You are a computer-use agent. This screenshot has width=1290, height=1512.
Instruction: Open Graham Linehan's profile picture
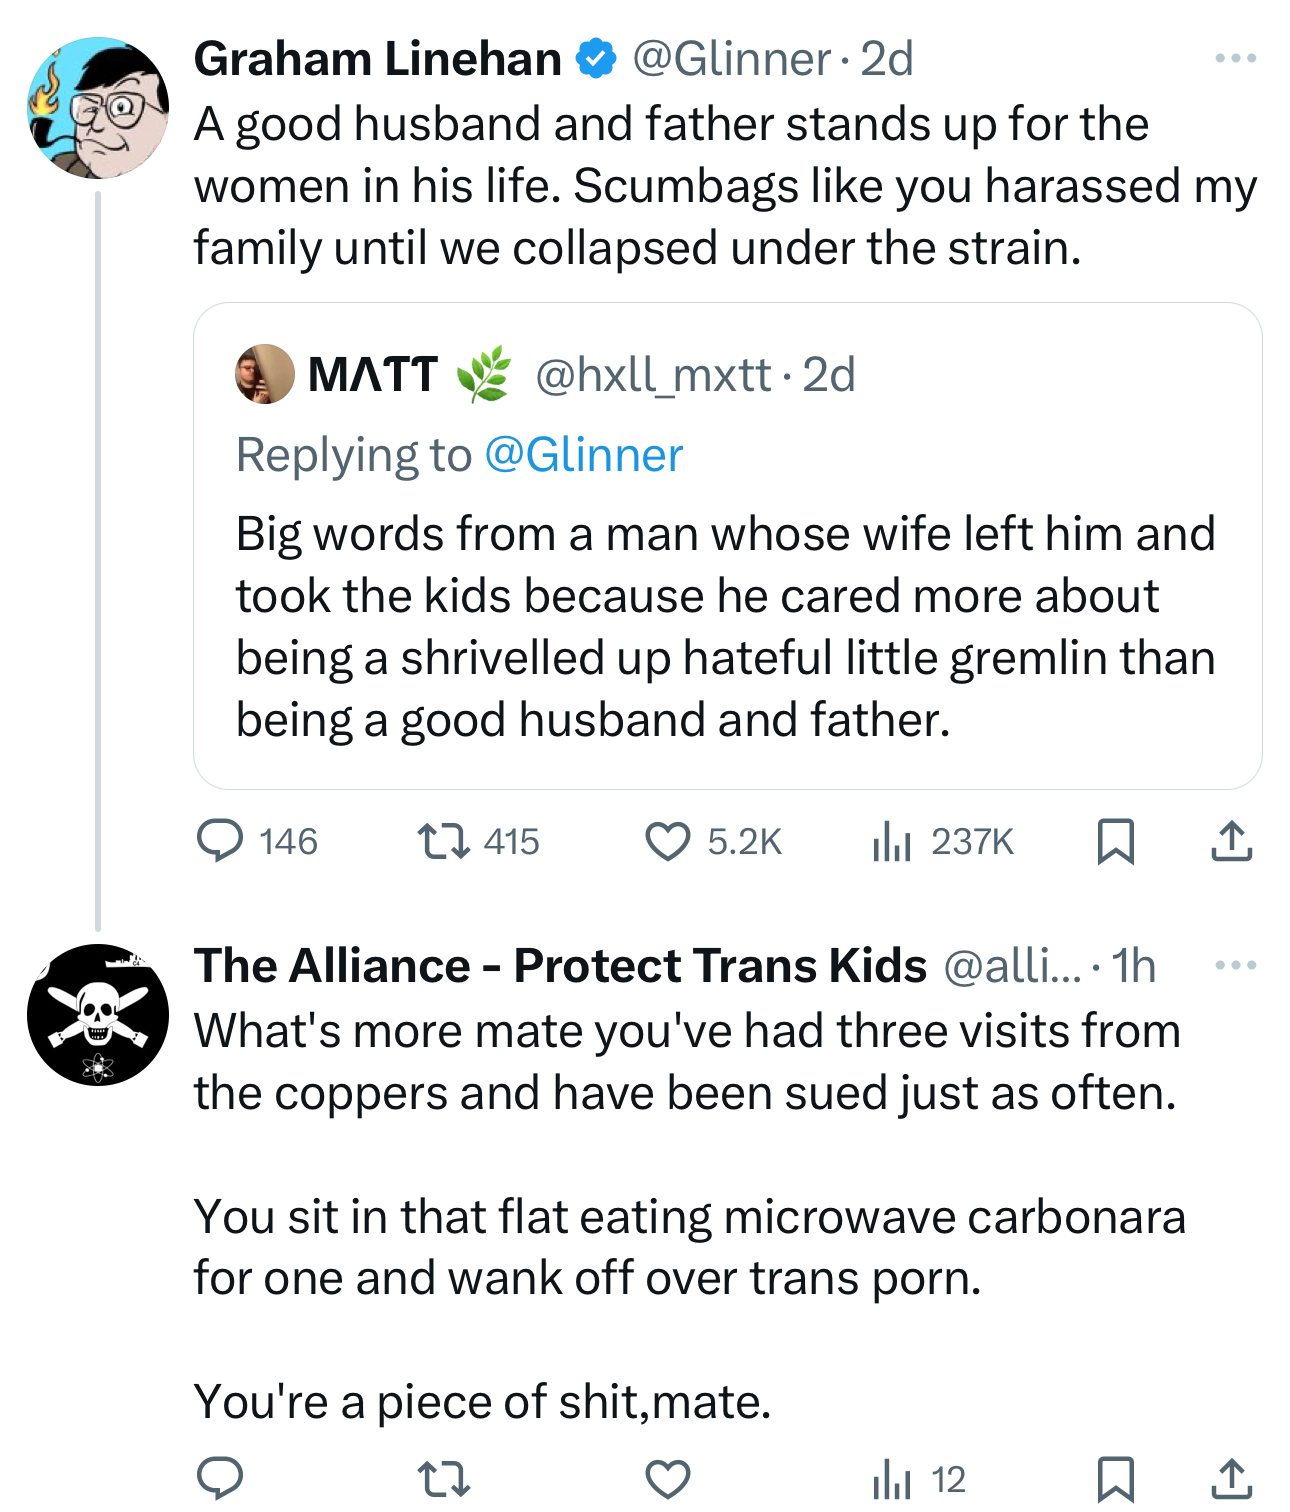click(x=98, y=108)
